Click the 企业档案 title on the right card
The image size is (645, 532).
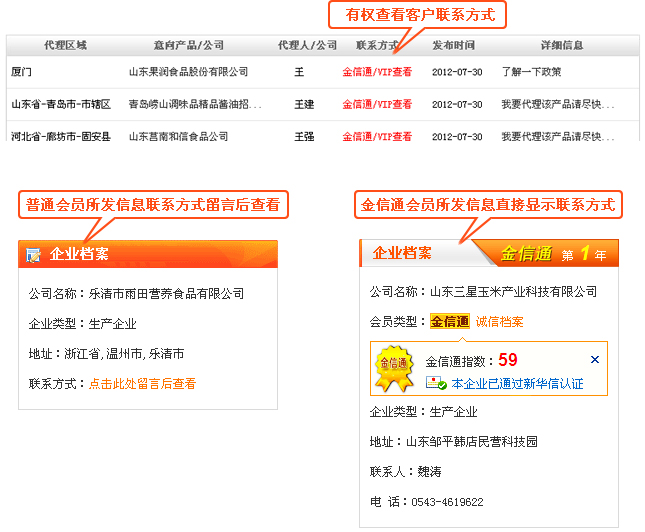402,253
